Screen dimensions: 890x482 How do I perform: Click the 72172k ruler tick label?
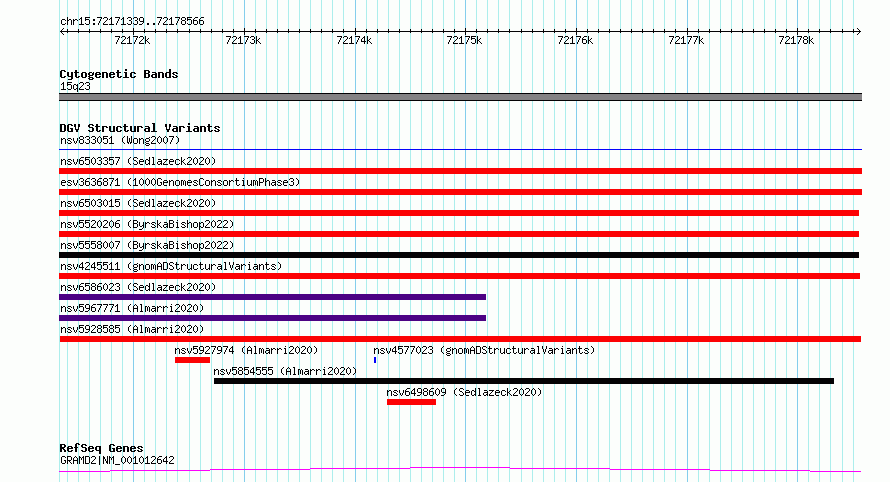[x=132, y=40]
